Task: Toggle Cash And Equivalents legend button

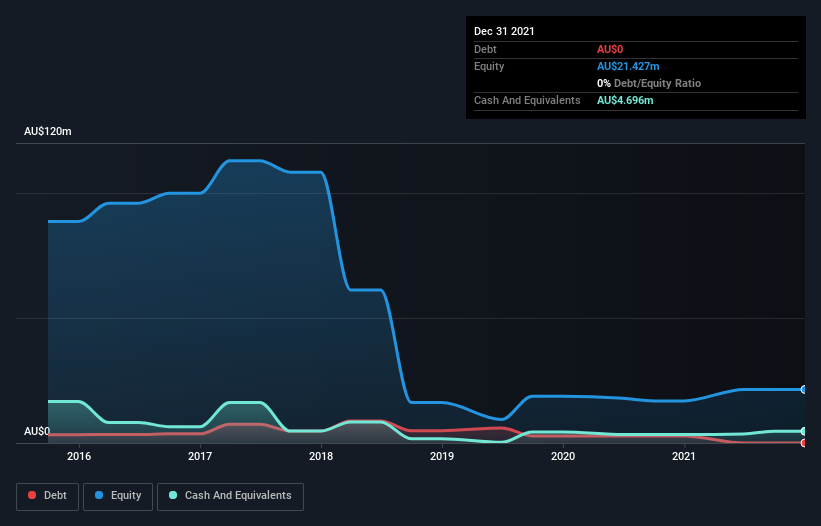Action: (230, 496)
